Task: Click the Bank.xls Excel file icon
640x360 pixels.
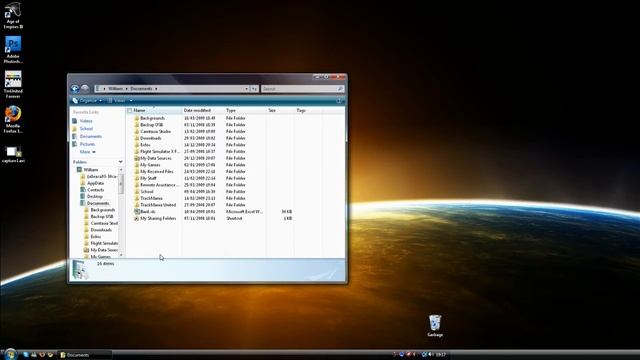Action: [x=137, y=211]
